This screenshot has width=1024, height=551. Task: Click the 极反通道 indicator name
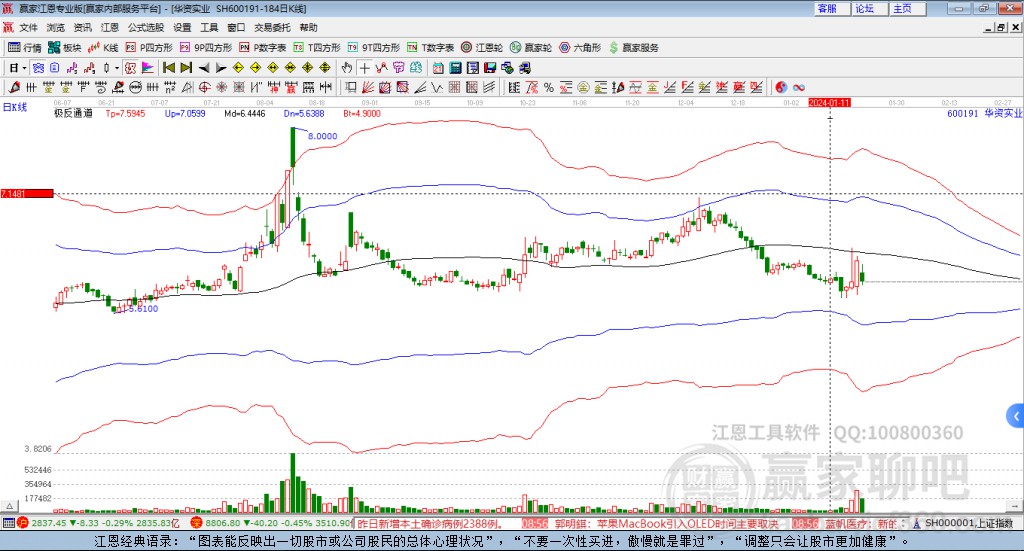tap(73, 114)
